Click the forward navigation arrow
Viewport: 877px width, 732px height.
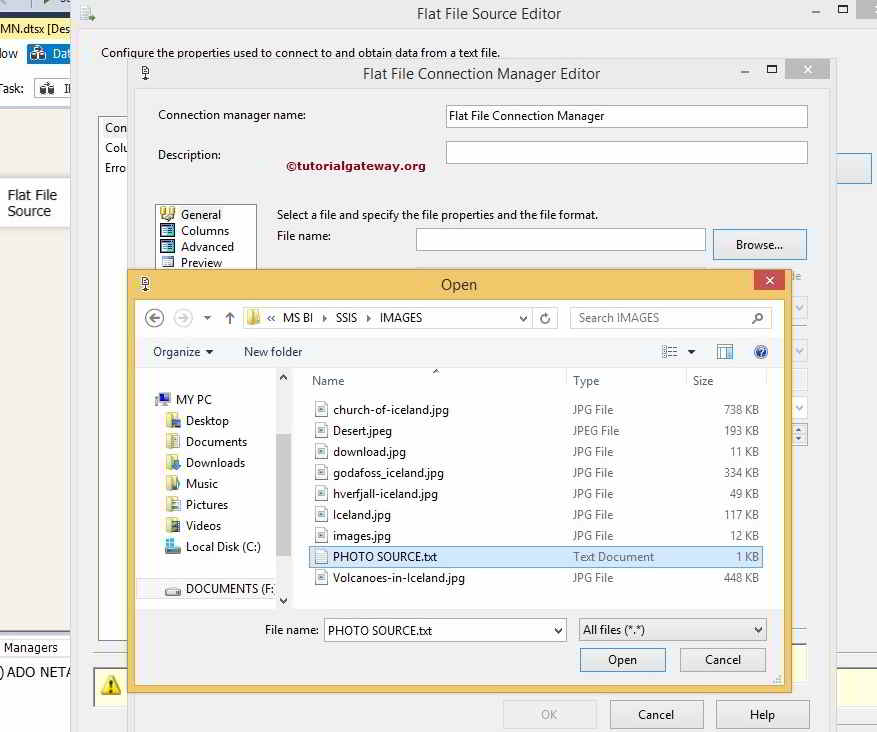point(183,318)
